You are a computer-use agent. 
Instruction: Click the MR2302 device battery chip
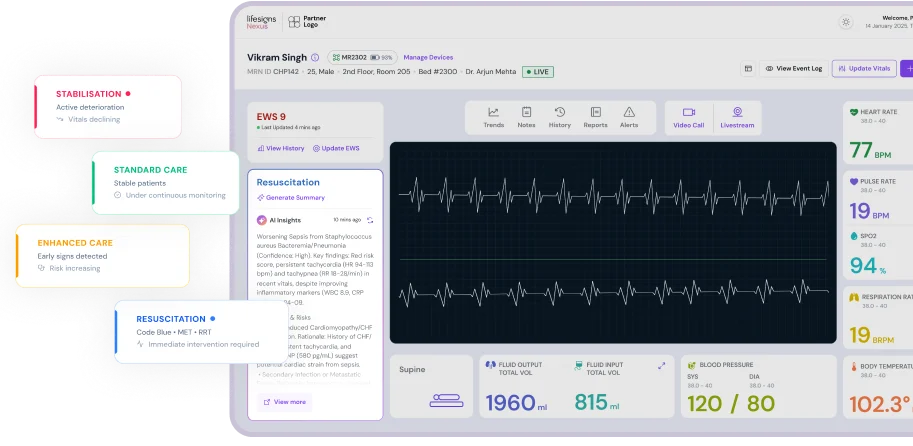(362, 58)
